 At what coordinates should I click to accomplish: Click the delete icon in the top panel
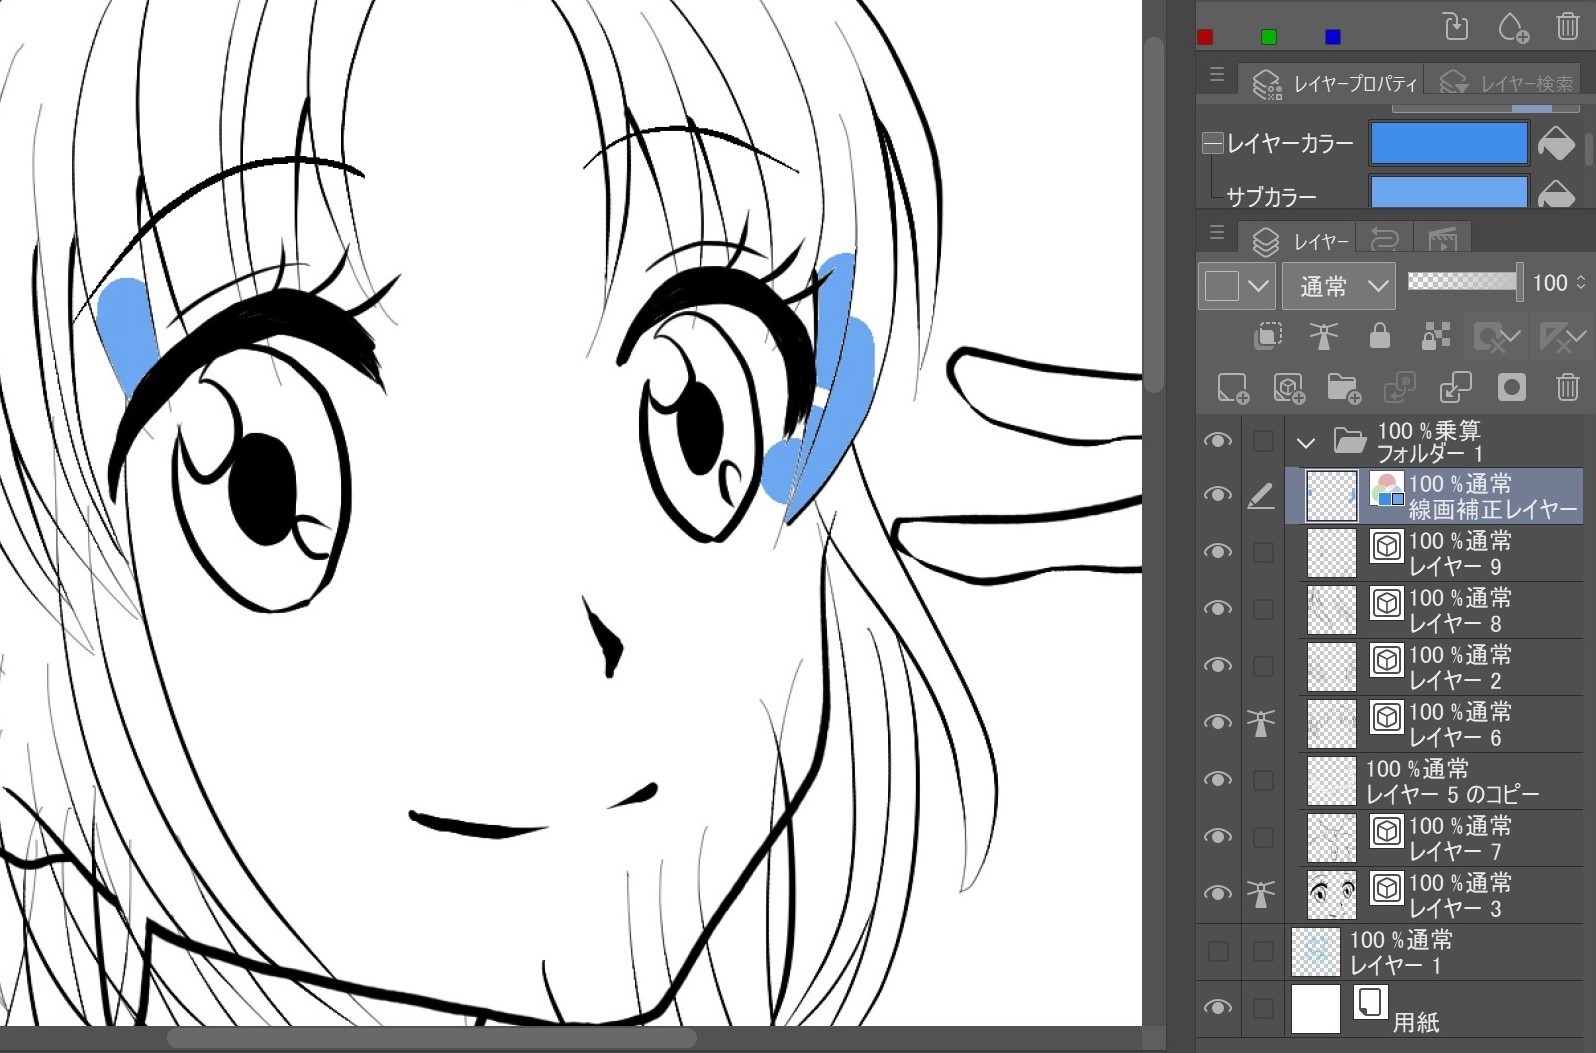1567,27
